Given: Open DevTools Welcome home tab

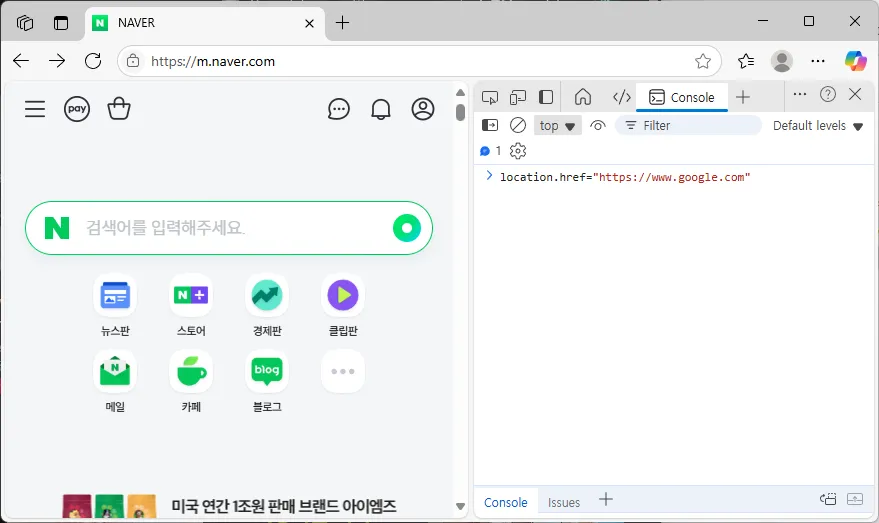Looking at the screenshot, I should pos(582,96).
